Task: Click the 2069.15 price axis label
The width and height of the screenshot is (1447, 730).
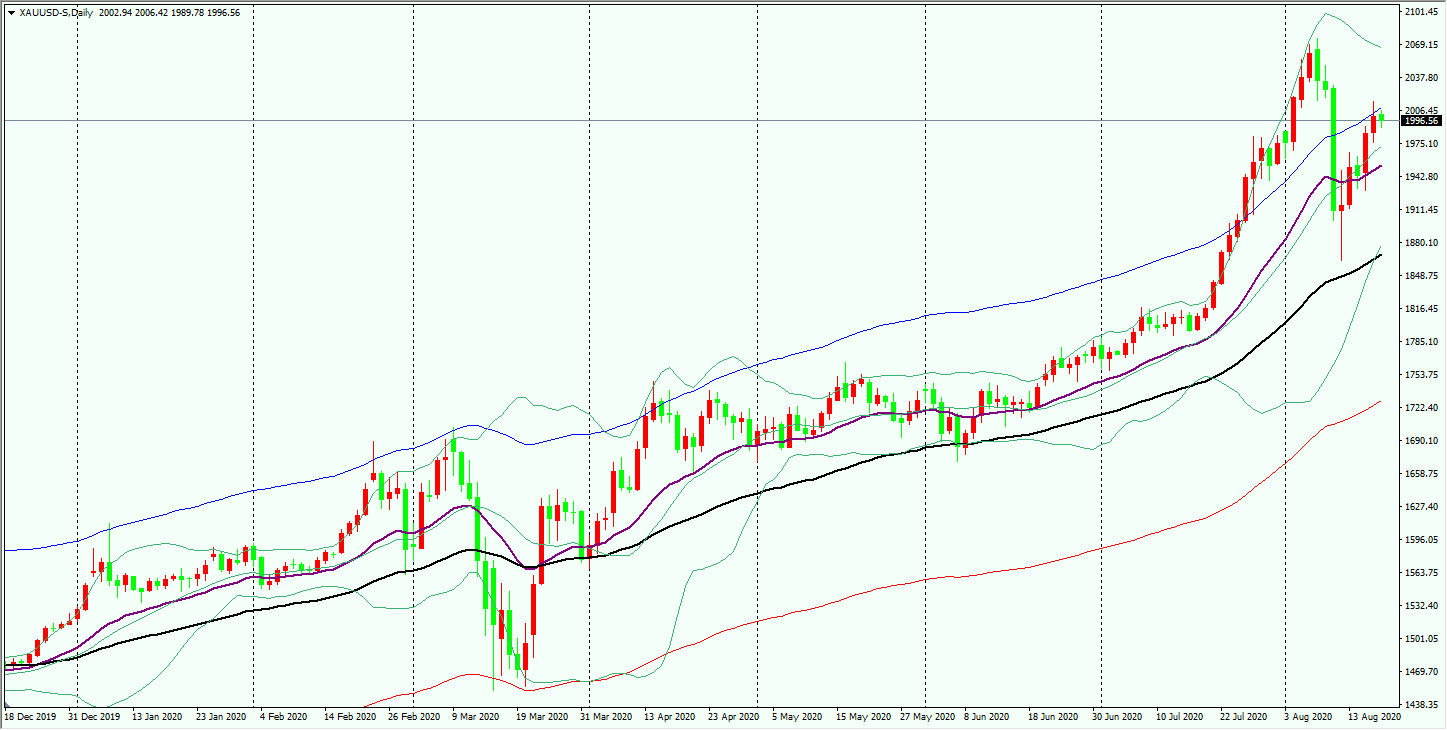Action: [1422, 45]
